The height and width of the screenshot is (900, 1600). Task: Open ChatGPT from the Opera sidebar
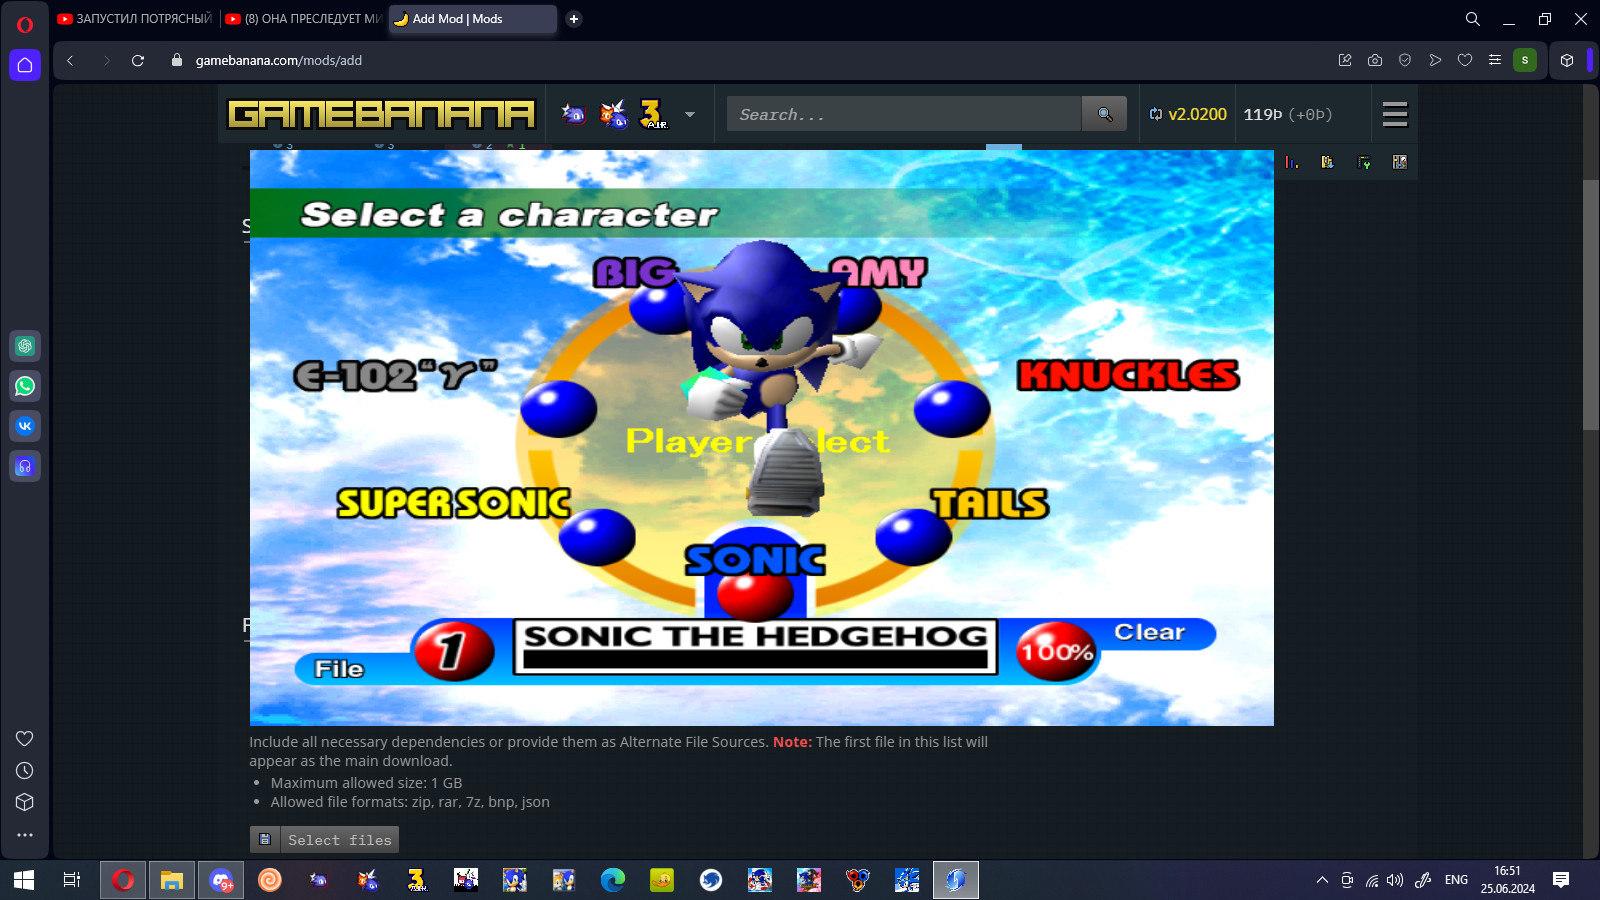click(x=24, y=345)
